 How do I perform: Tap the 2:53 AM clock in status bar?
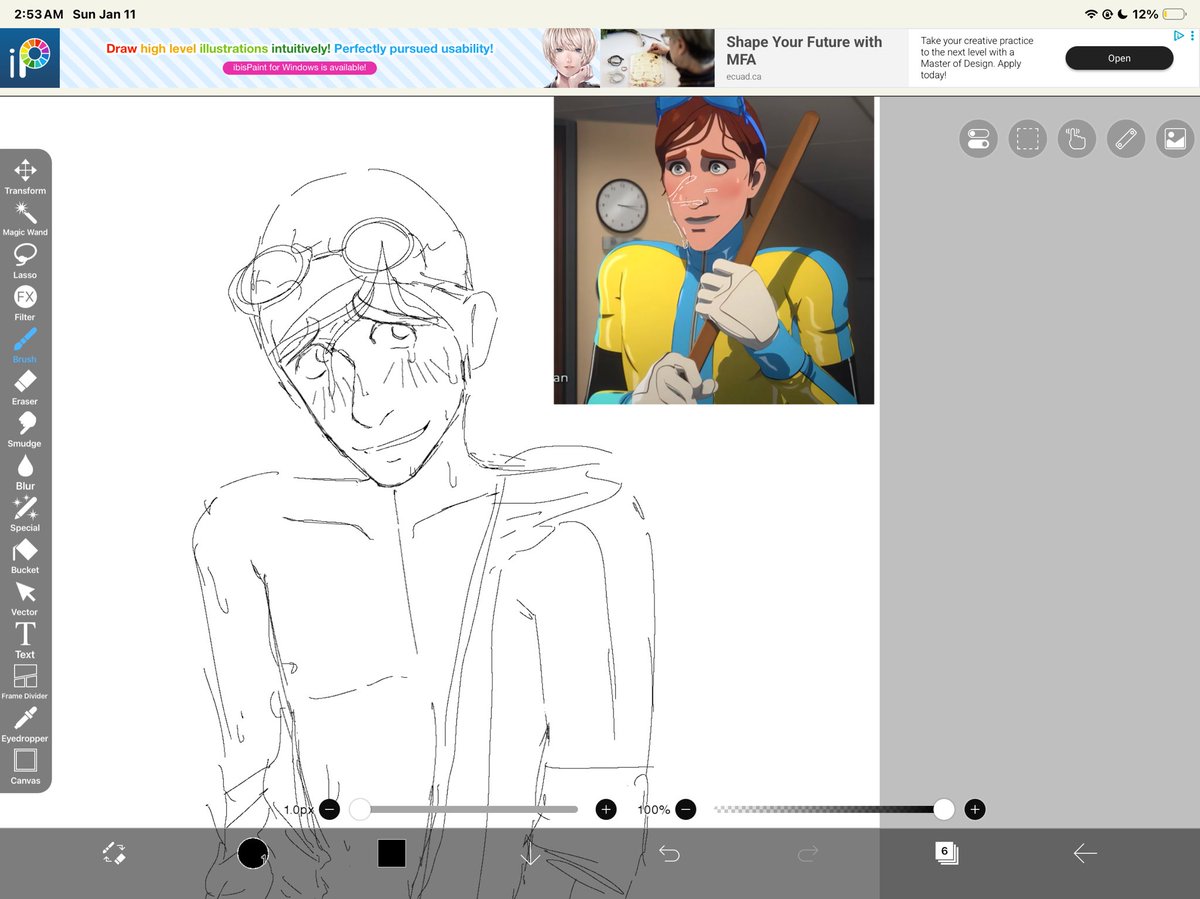point(39,14)
